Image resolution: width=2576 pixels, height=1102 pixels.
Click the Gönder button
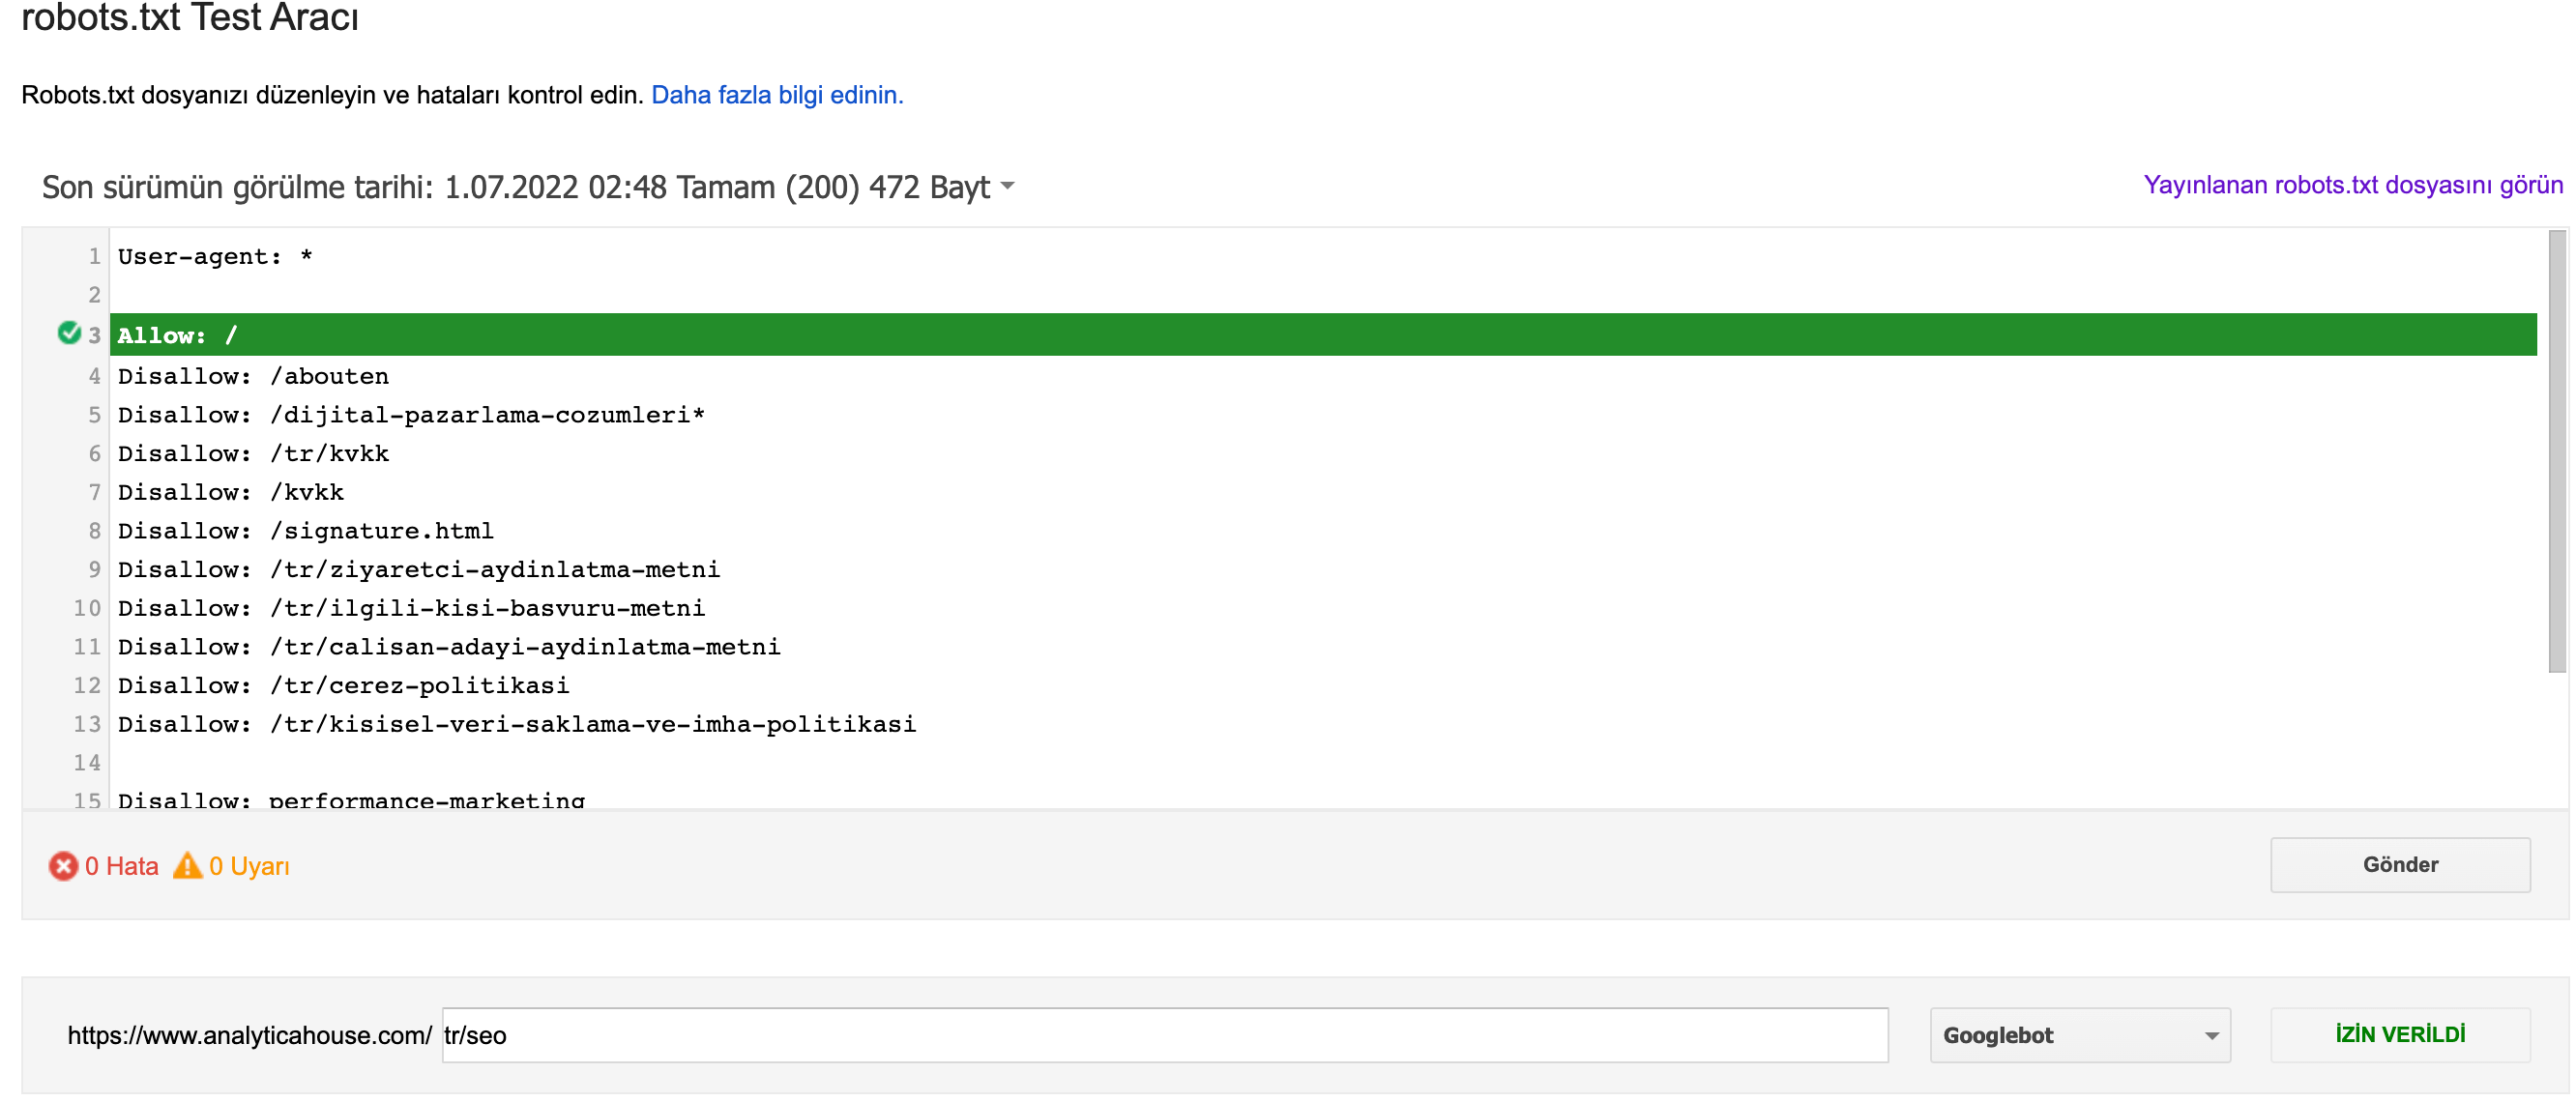[2400, 865]
